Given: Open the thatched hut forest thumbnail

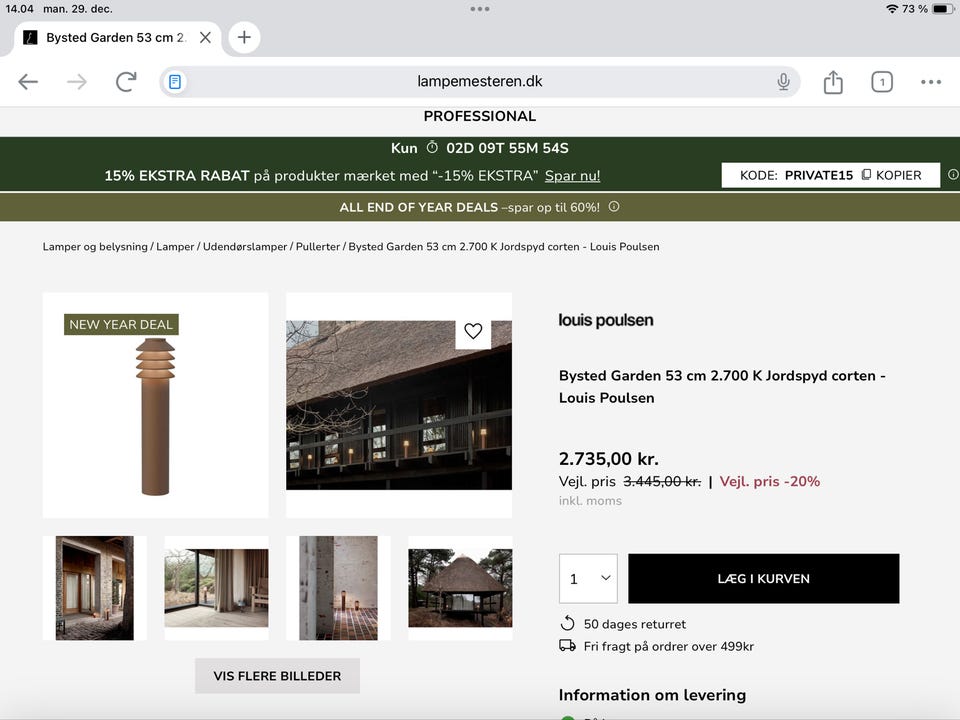Looking at the screenshot, I should (460, 588).
